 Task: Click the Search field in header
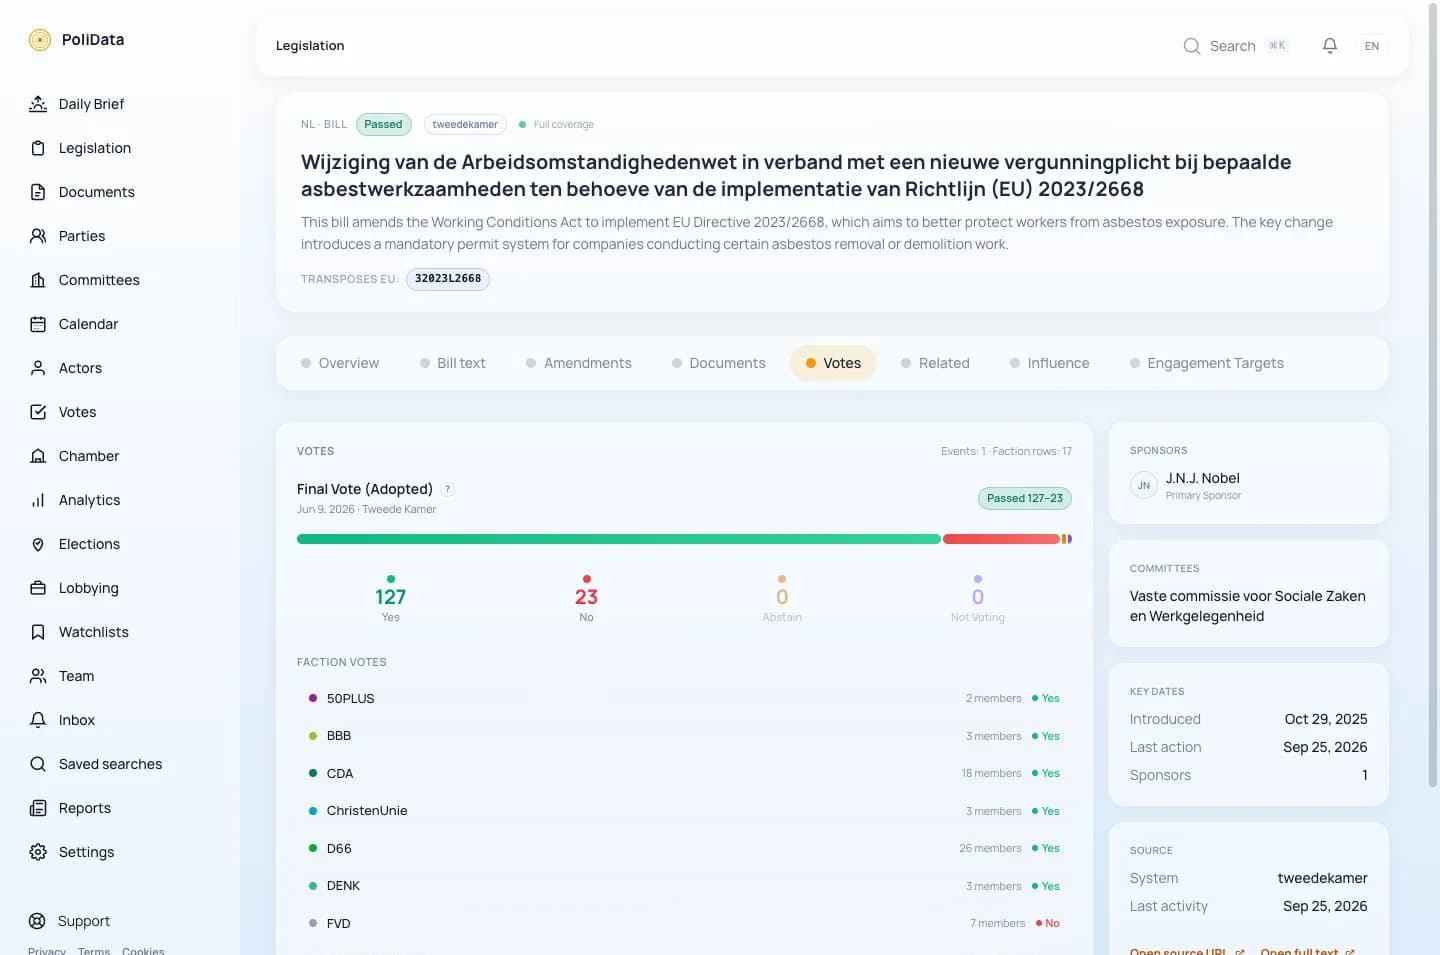point(1236,46)
